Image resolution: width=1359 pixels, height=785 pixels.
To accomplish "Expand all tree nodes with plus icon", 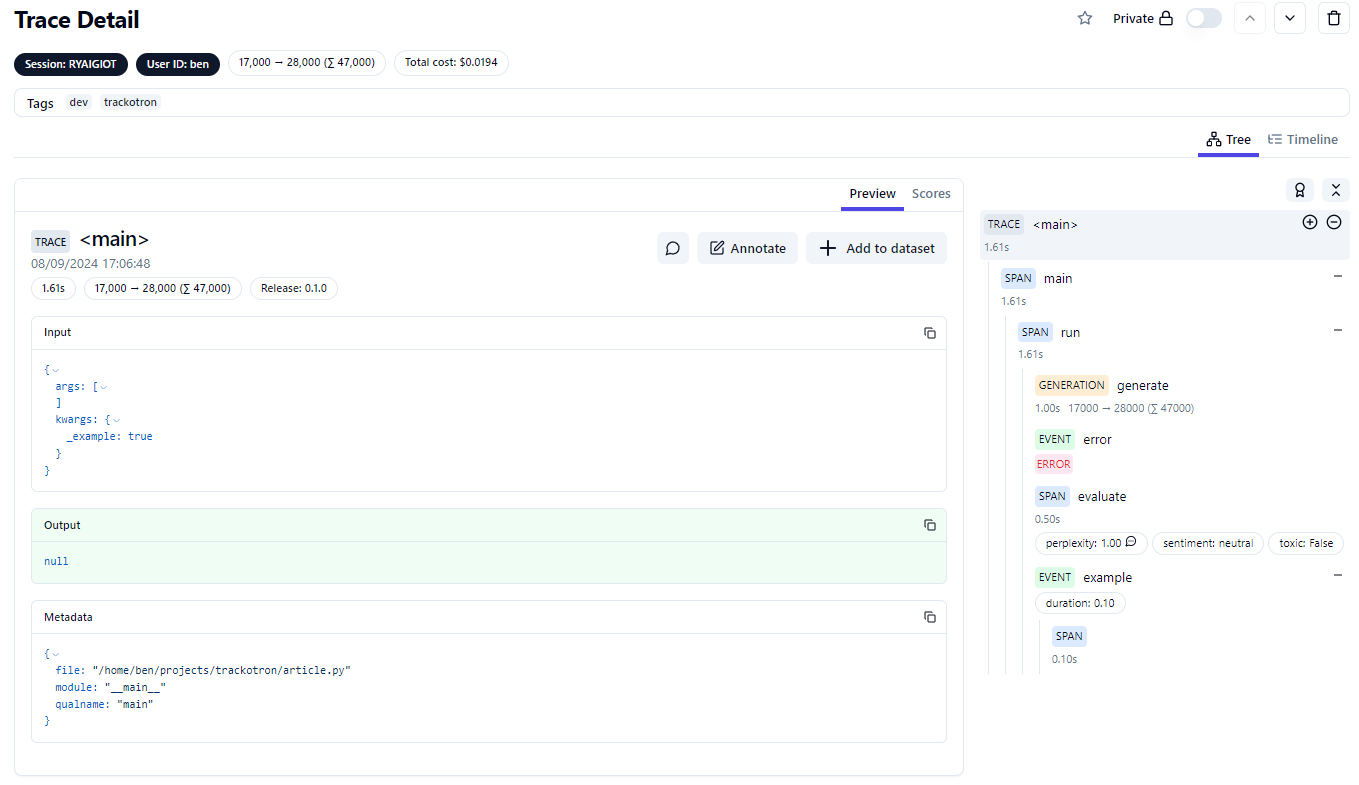I will (x=1309, y=222).
